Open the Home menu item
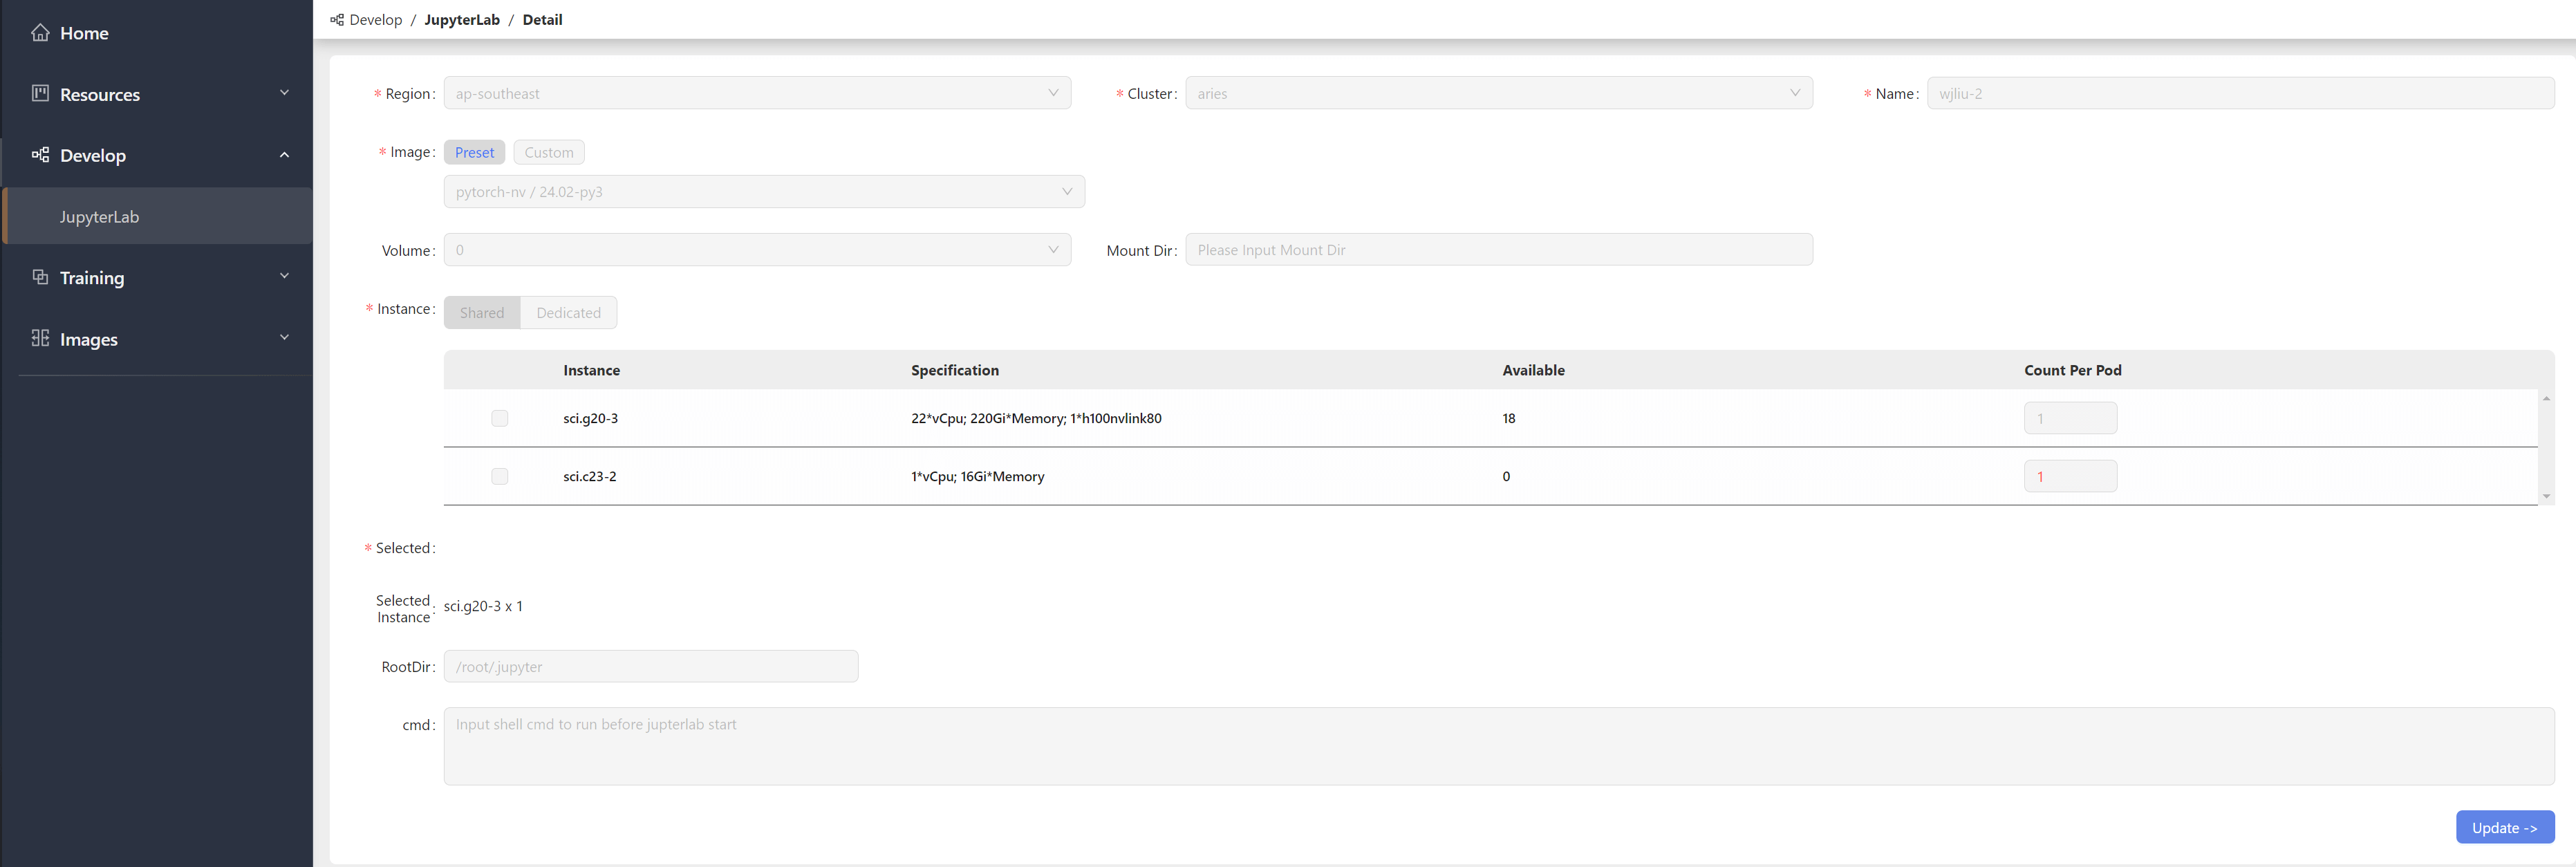2576x867 pixels. (157, 33)
